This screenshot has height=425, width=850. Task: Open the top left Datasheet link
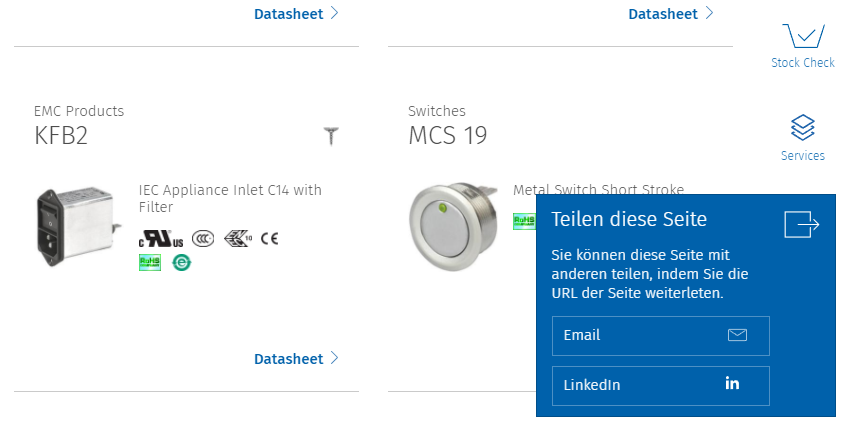click(288, 14)
